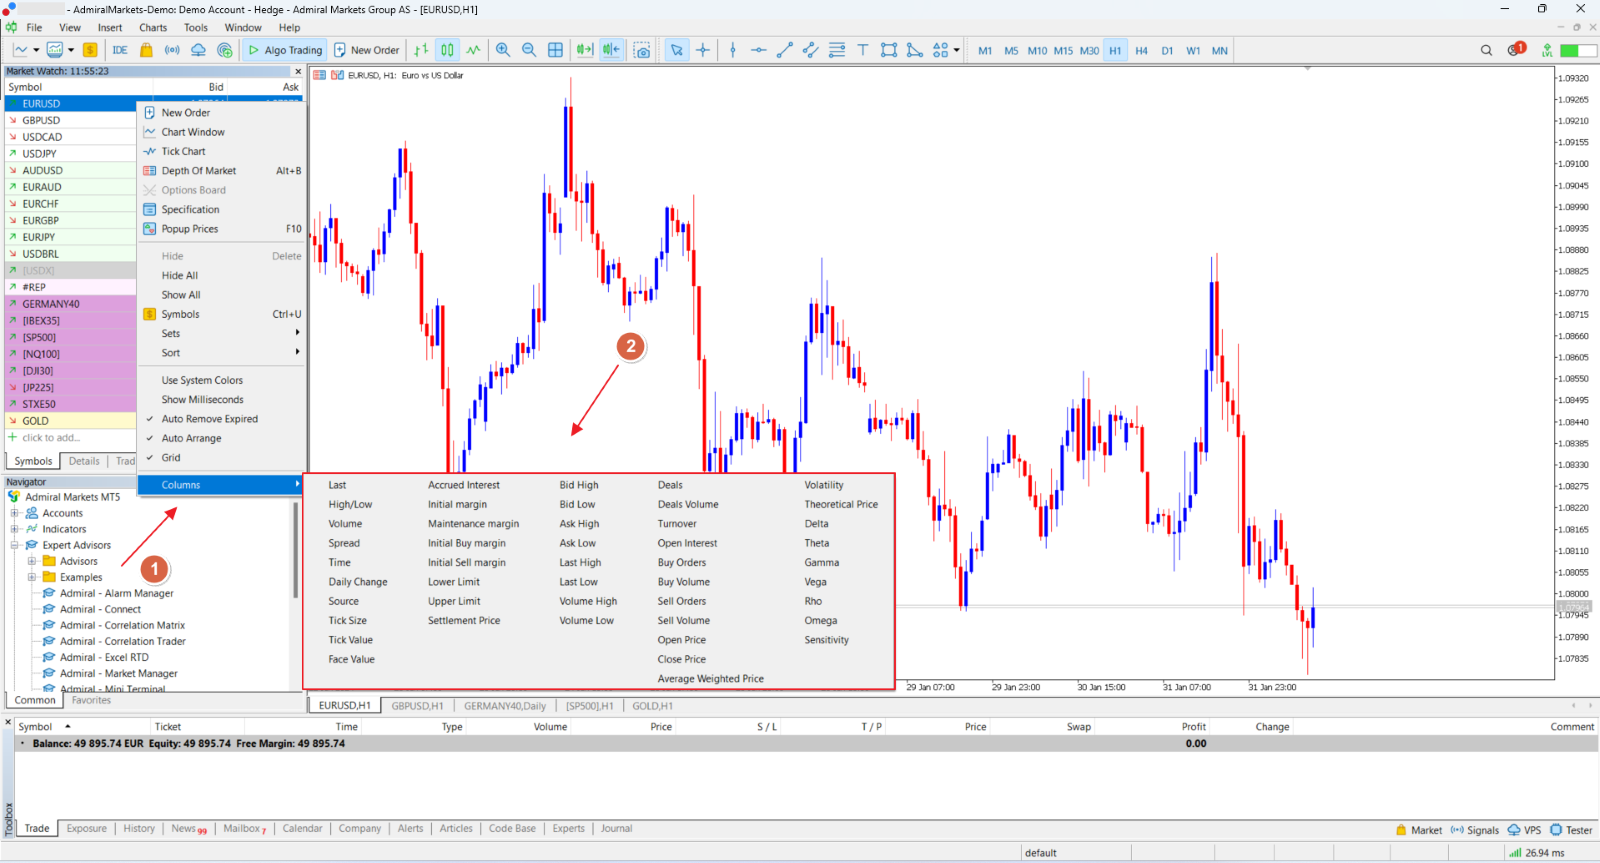Select the cursor arrow tool
1600x863 pixels.
click(677, 50)
